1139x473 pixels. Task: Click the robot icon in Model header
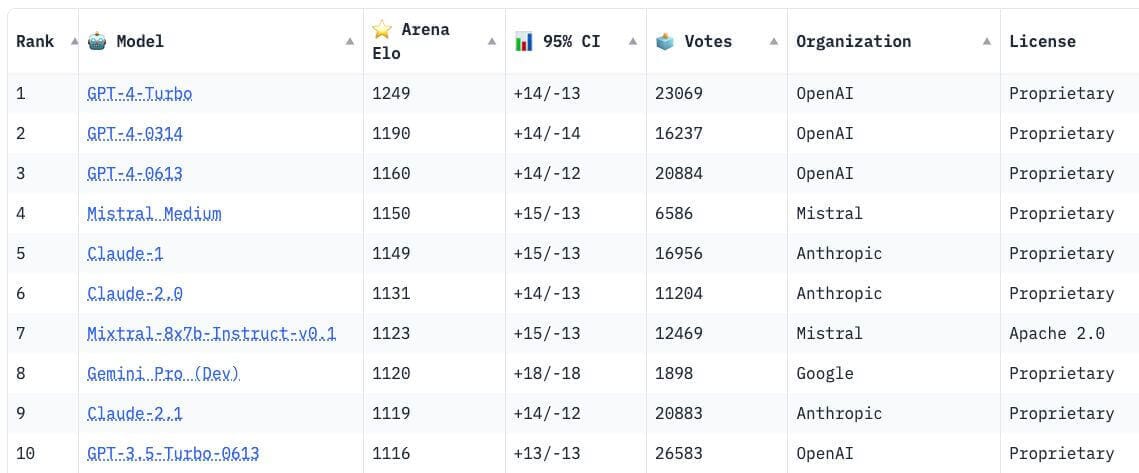point(97,41)
